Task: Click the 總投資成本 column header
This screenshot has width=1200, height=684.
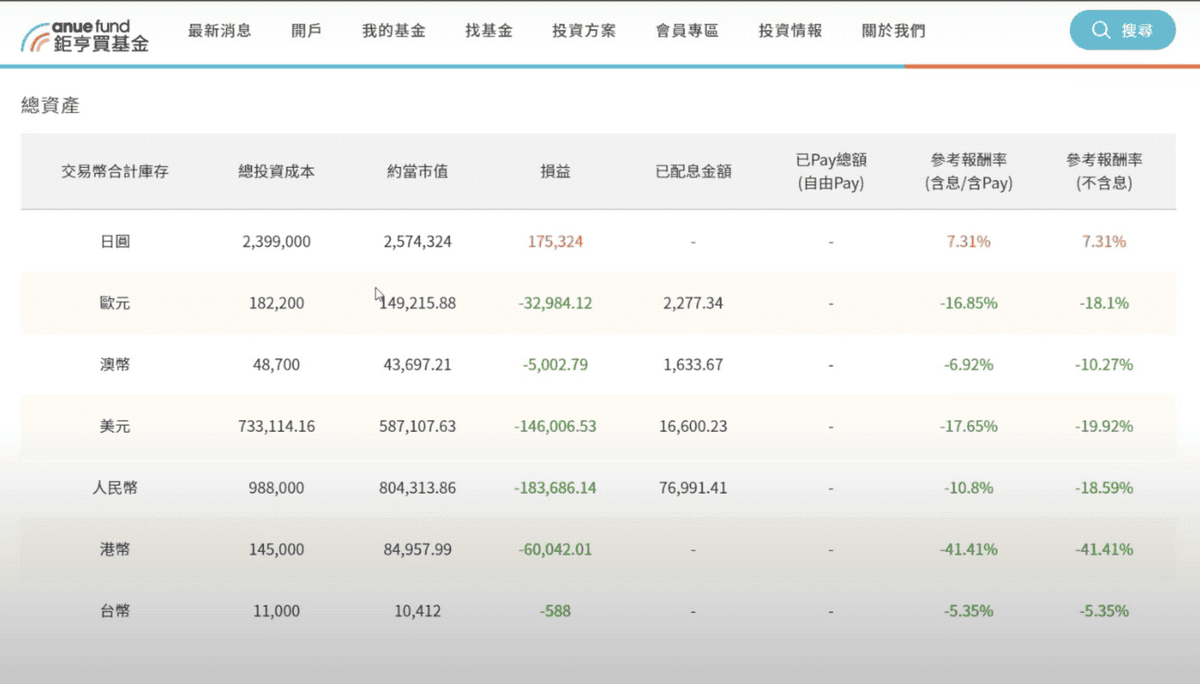Action: coord(277,171)
